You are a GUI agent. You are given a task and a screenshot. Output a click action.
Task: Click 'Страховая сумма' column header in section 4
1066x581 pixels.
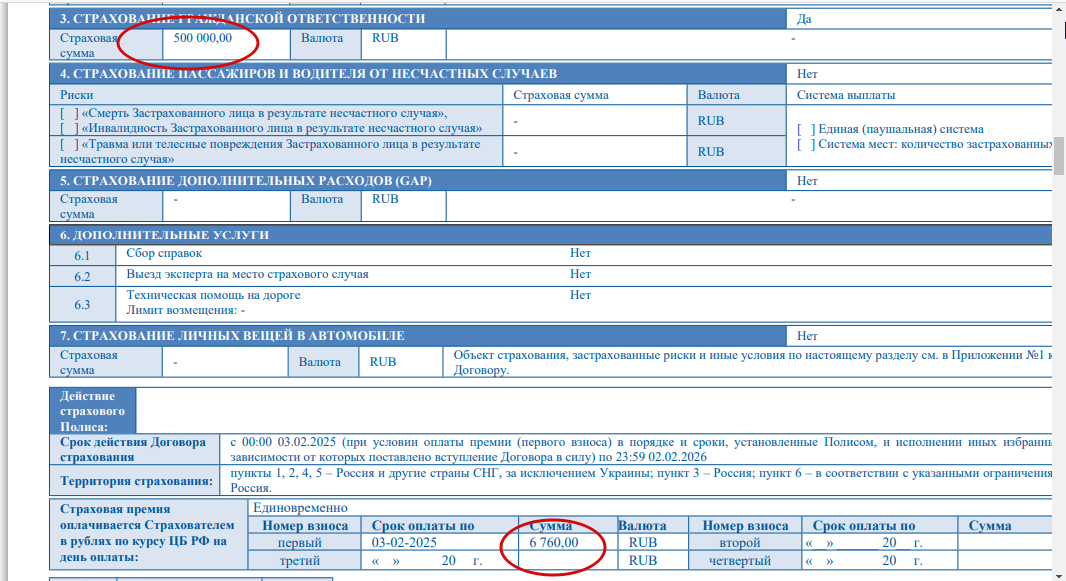coord(561,95)
